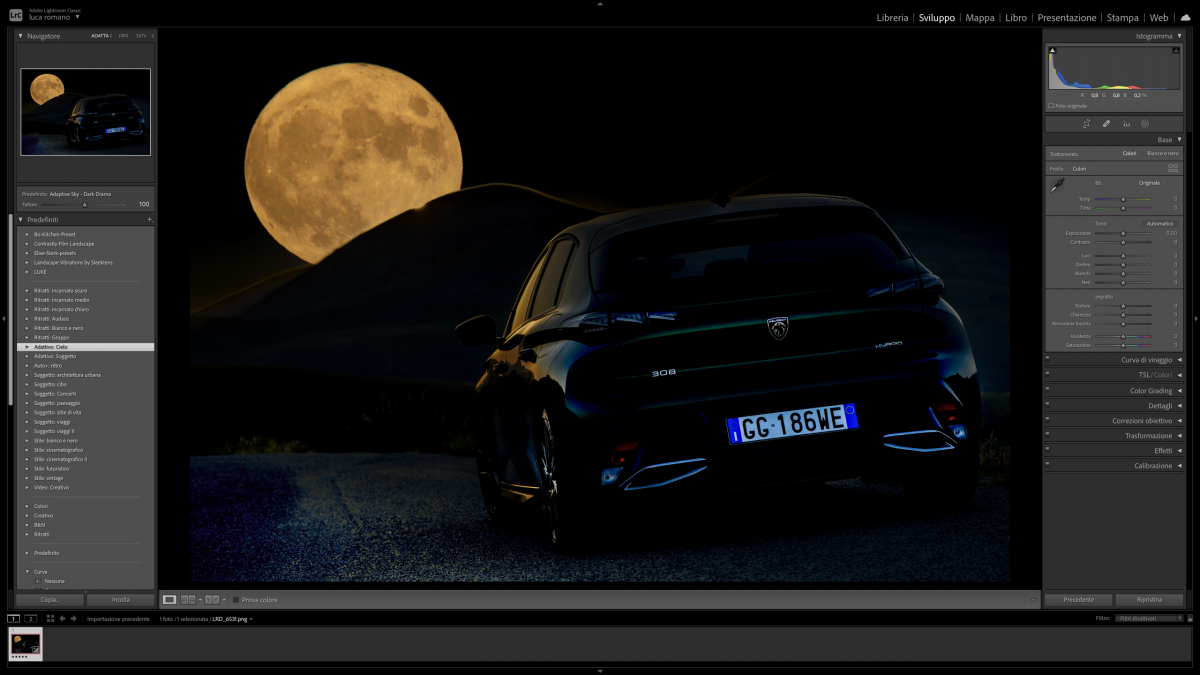Select the Adattivo: Cielo preset group

(x=87, y=347)
